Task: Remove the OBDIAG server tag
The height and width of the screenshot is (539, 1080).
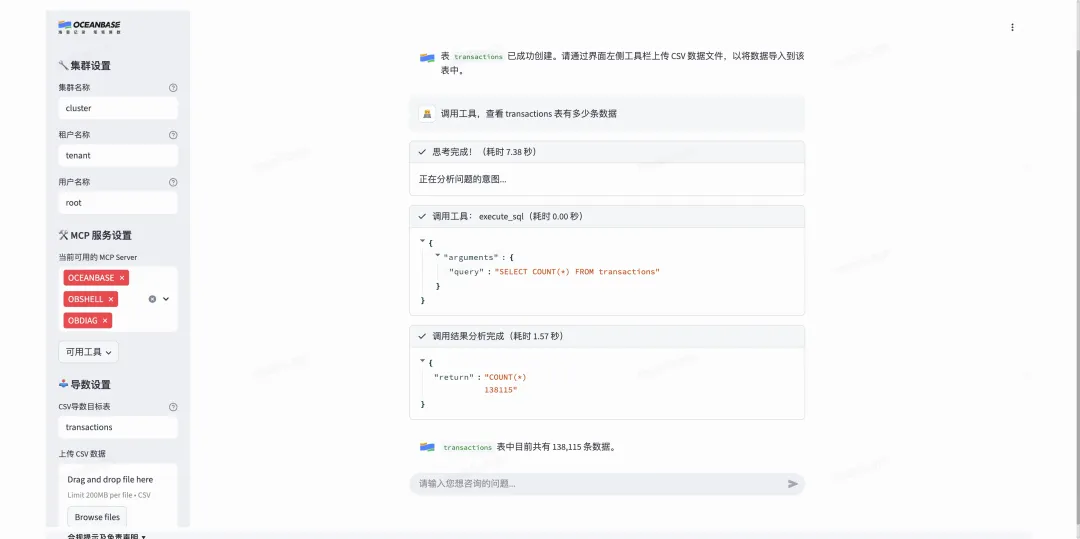Action: click(x=105, y=320)
